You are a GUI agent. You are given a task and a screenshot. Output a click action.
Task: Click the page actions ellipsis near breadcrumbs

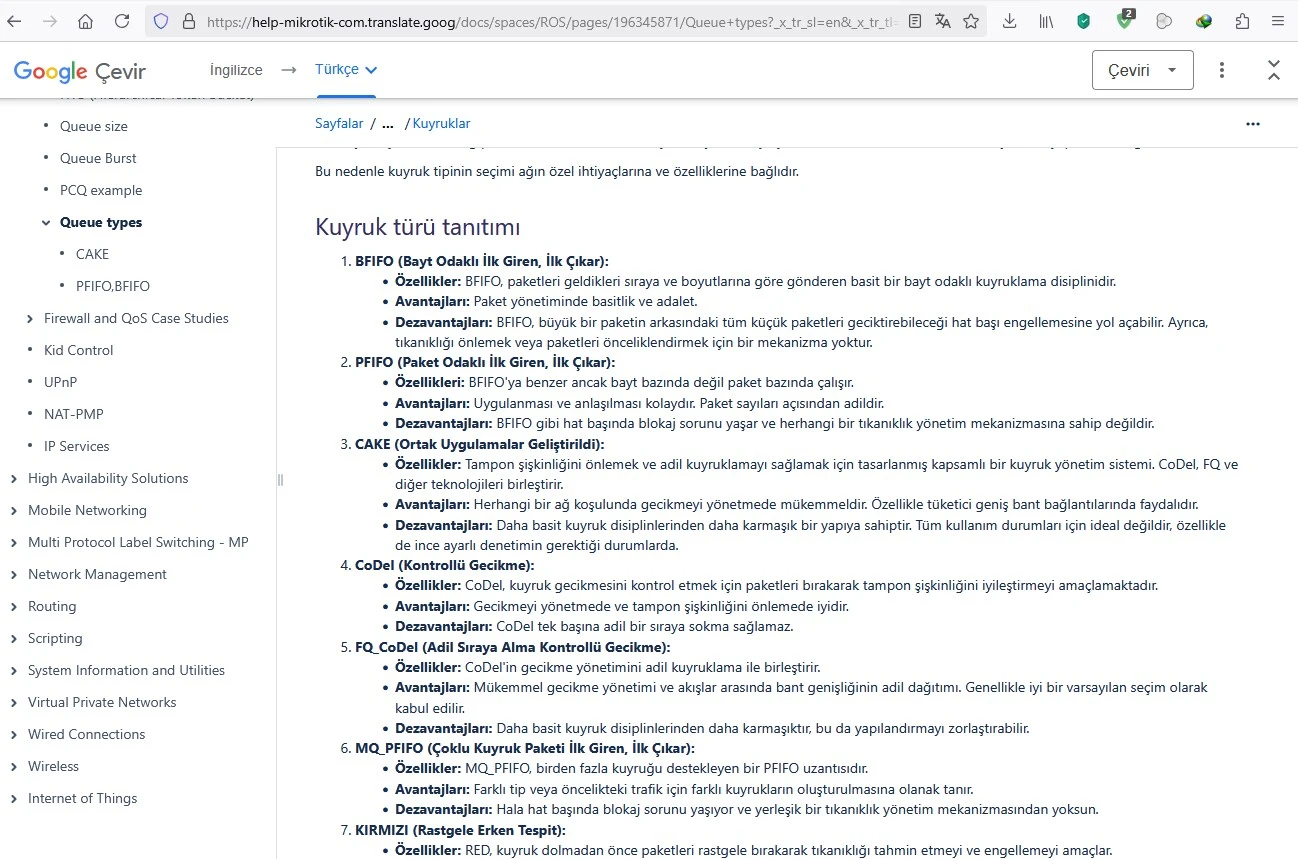pos(1253,124)
